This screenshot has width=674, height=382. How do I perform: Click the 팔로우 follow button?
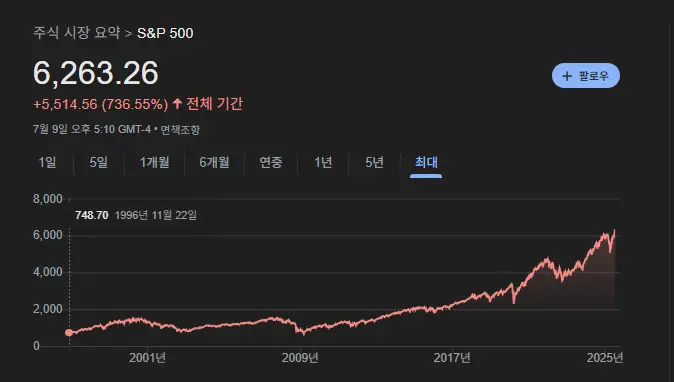click(585, 76)
